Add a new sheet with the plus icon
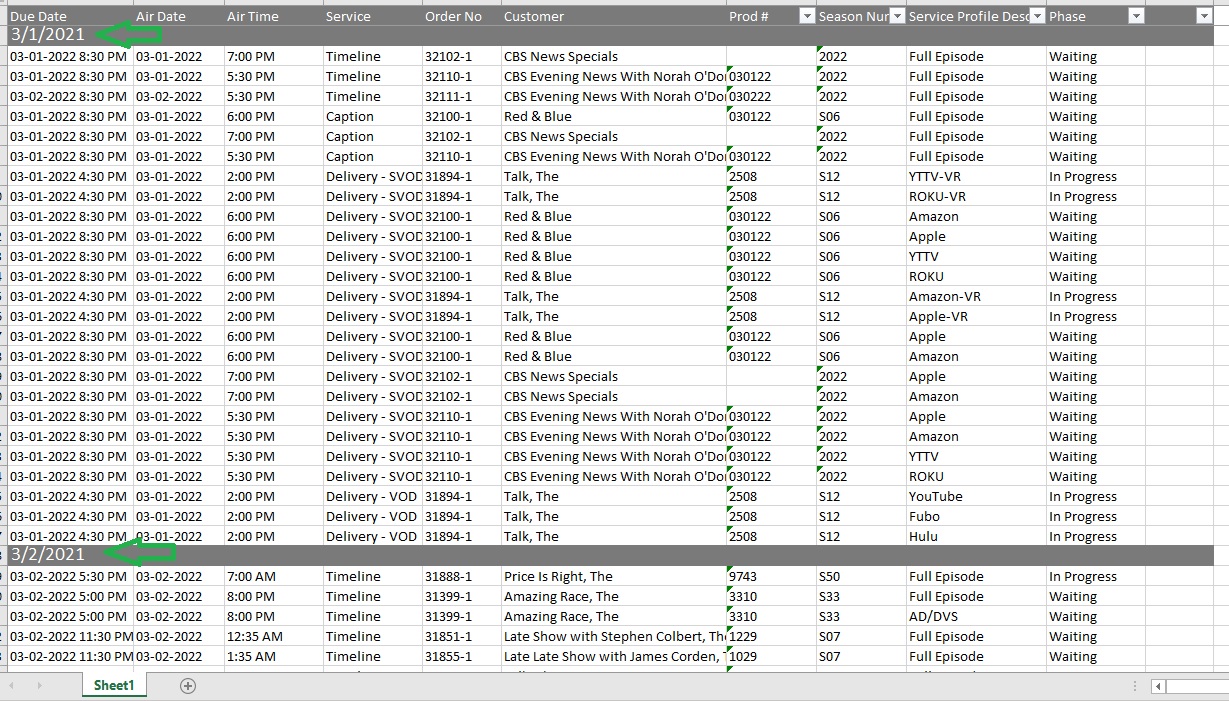The height and width of the screenshot is (701, 1229). [188, 685]
